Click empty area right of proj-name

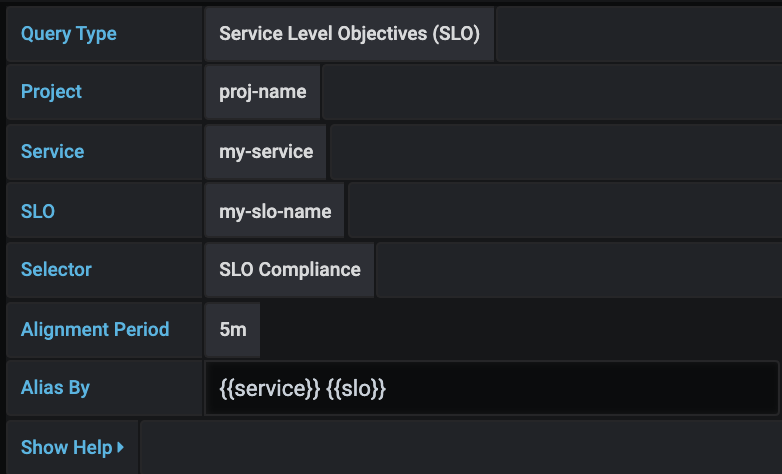(x=551, y=92)
